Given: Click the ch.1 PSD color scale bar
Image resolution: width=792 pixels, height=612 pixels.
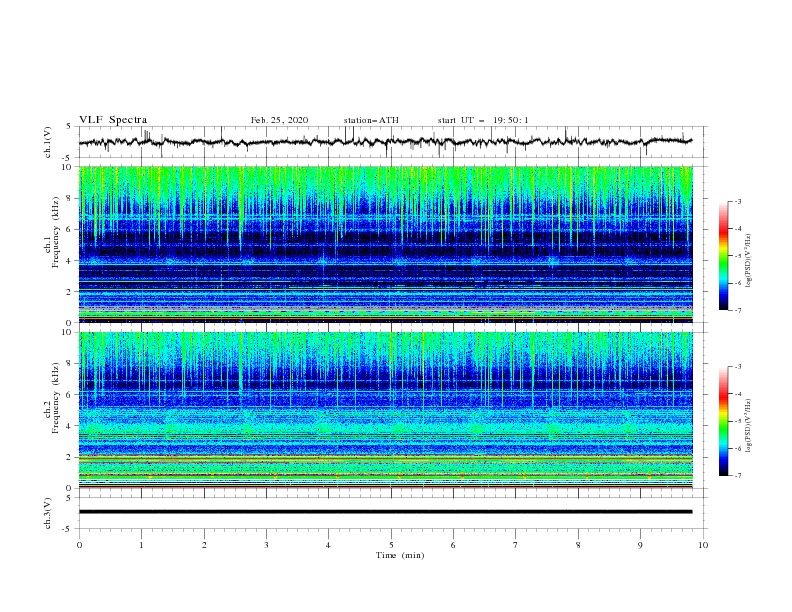Looking at the screenshot, I should click(x=723, y=256).
